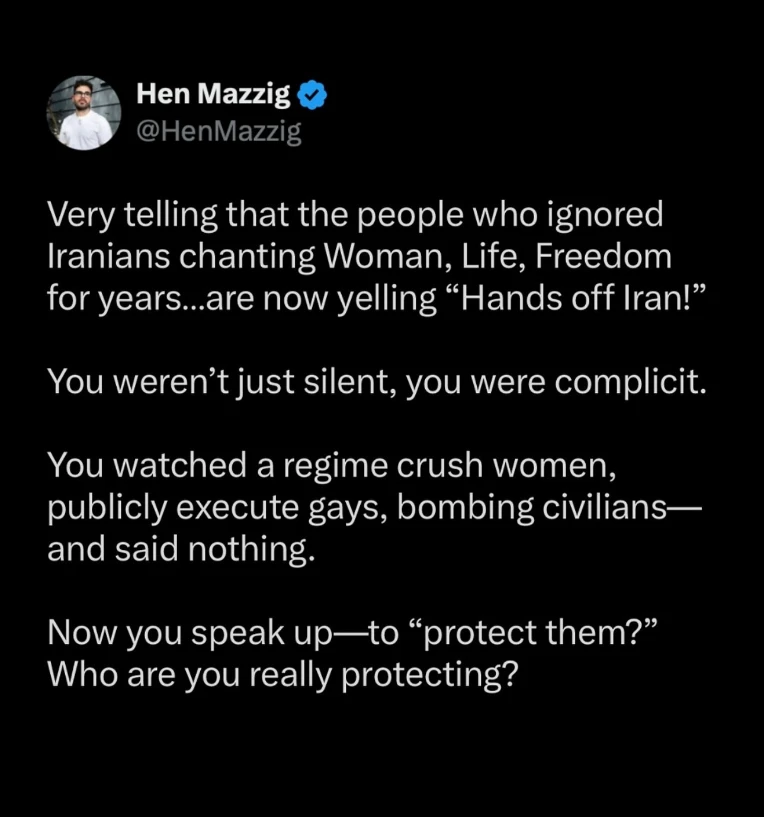Click the blue verified checkmark badge
The image size is (764, 817).
pos(312,95)
